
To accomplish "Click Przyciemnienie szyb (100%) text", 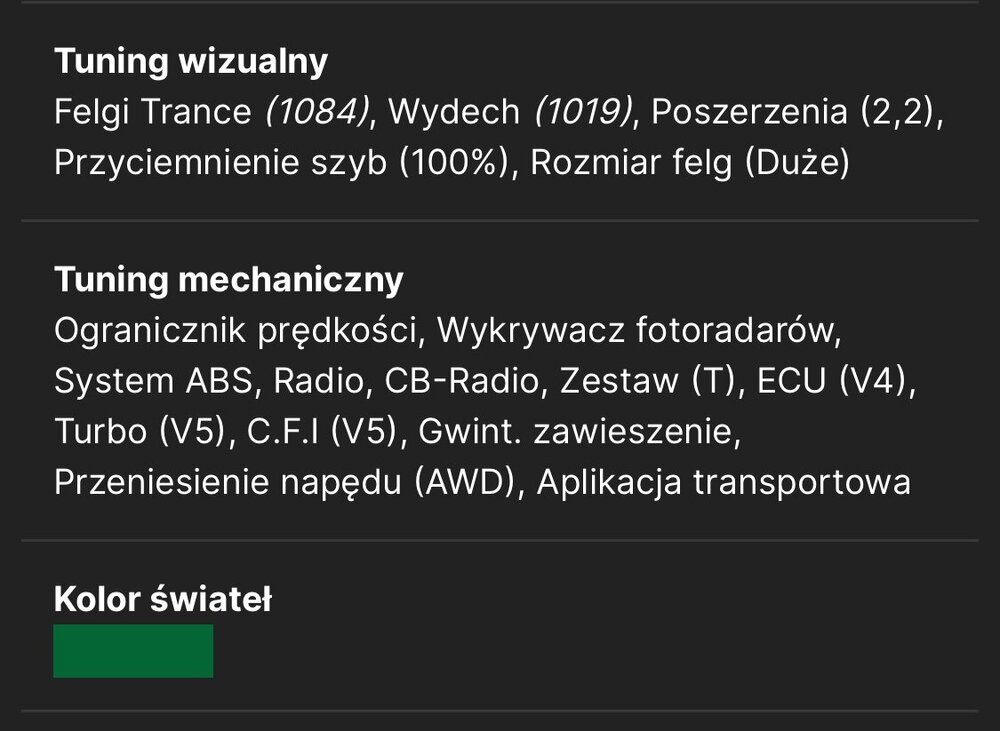I will pos(281,163).
